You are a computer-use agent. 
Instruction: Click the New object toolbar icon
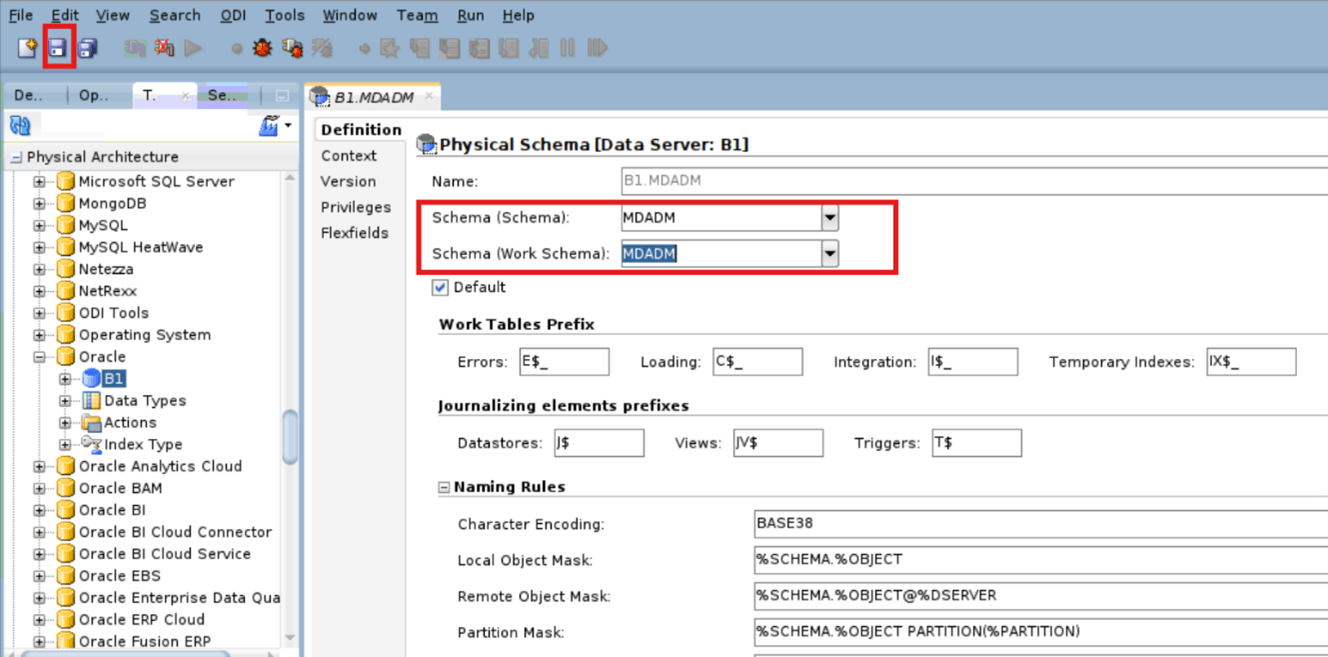(27, 48)
